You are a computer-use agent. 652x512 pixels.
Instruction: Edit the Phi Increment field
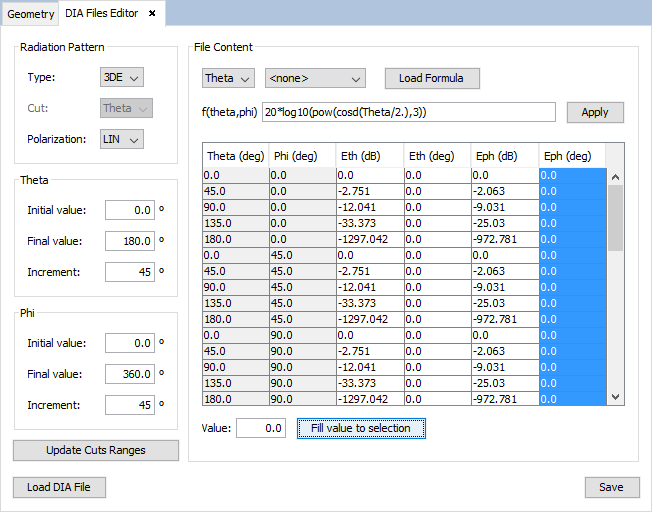(130, 405)
